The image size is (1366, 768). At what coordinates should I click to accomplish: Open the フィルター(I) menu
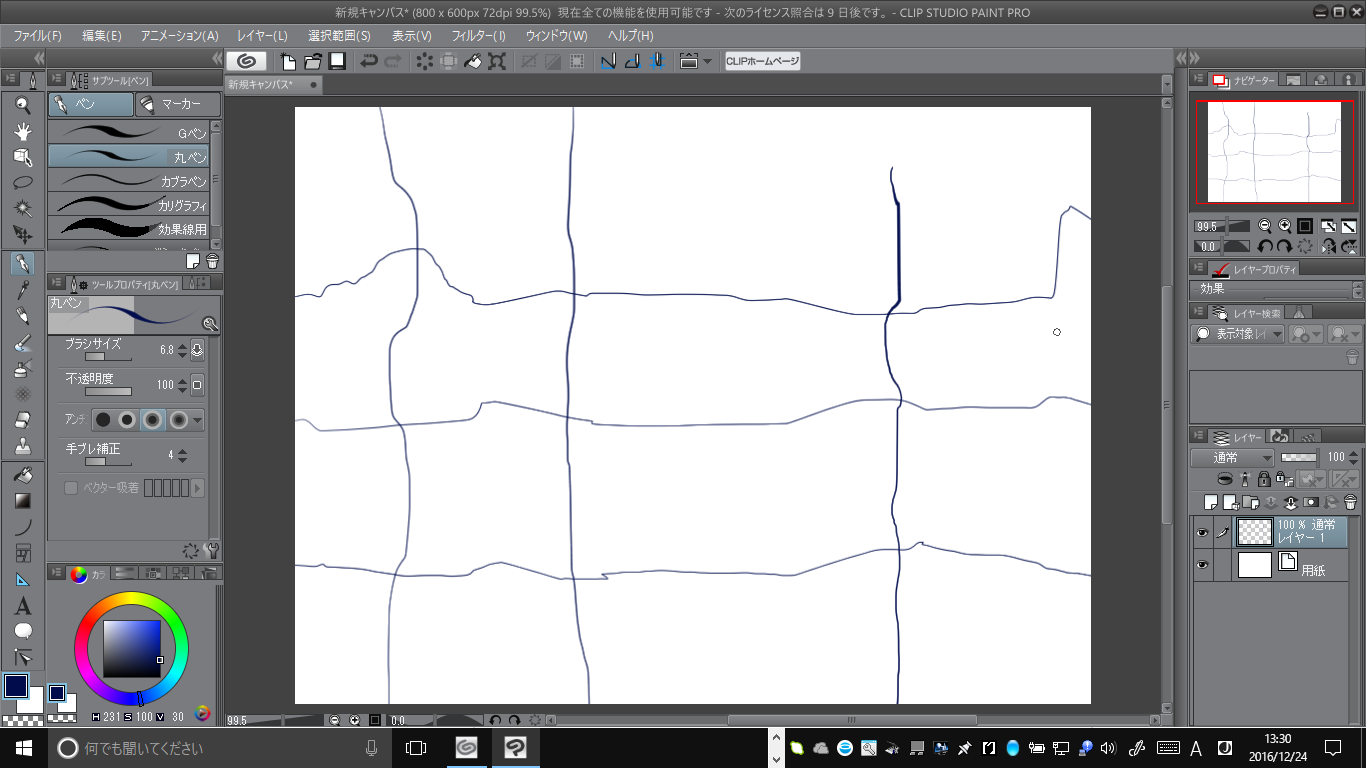(x=478, y=35)
